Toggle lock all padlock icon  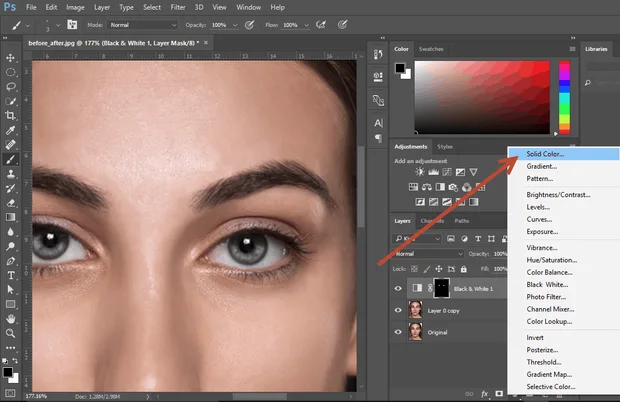tap(463, 269)
